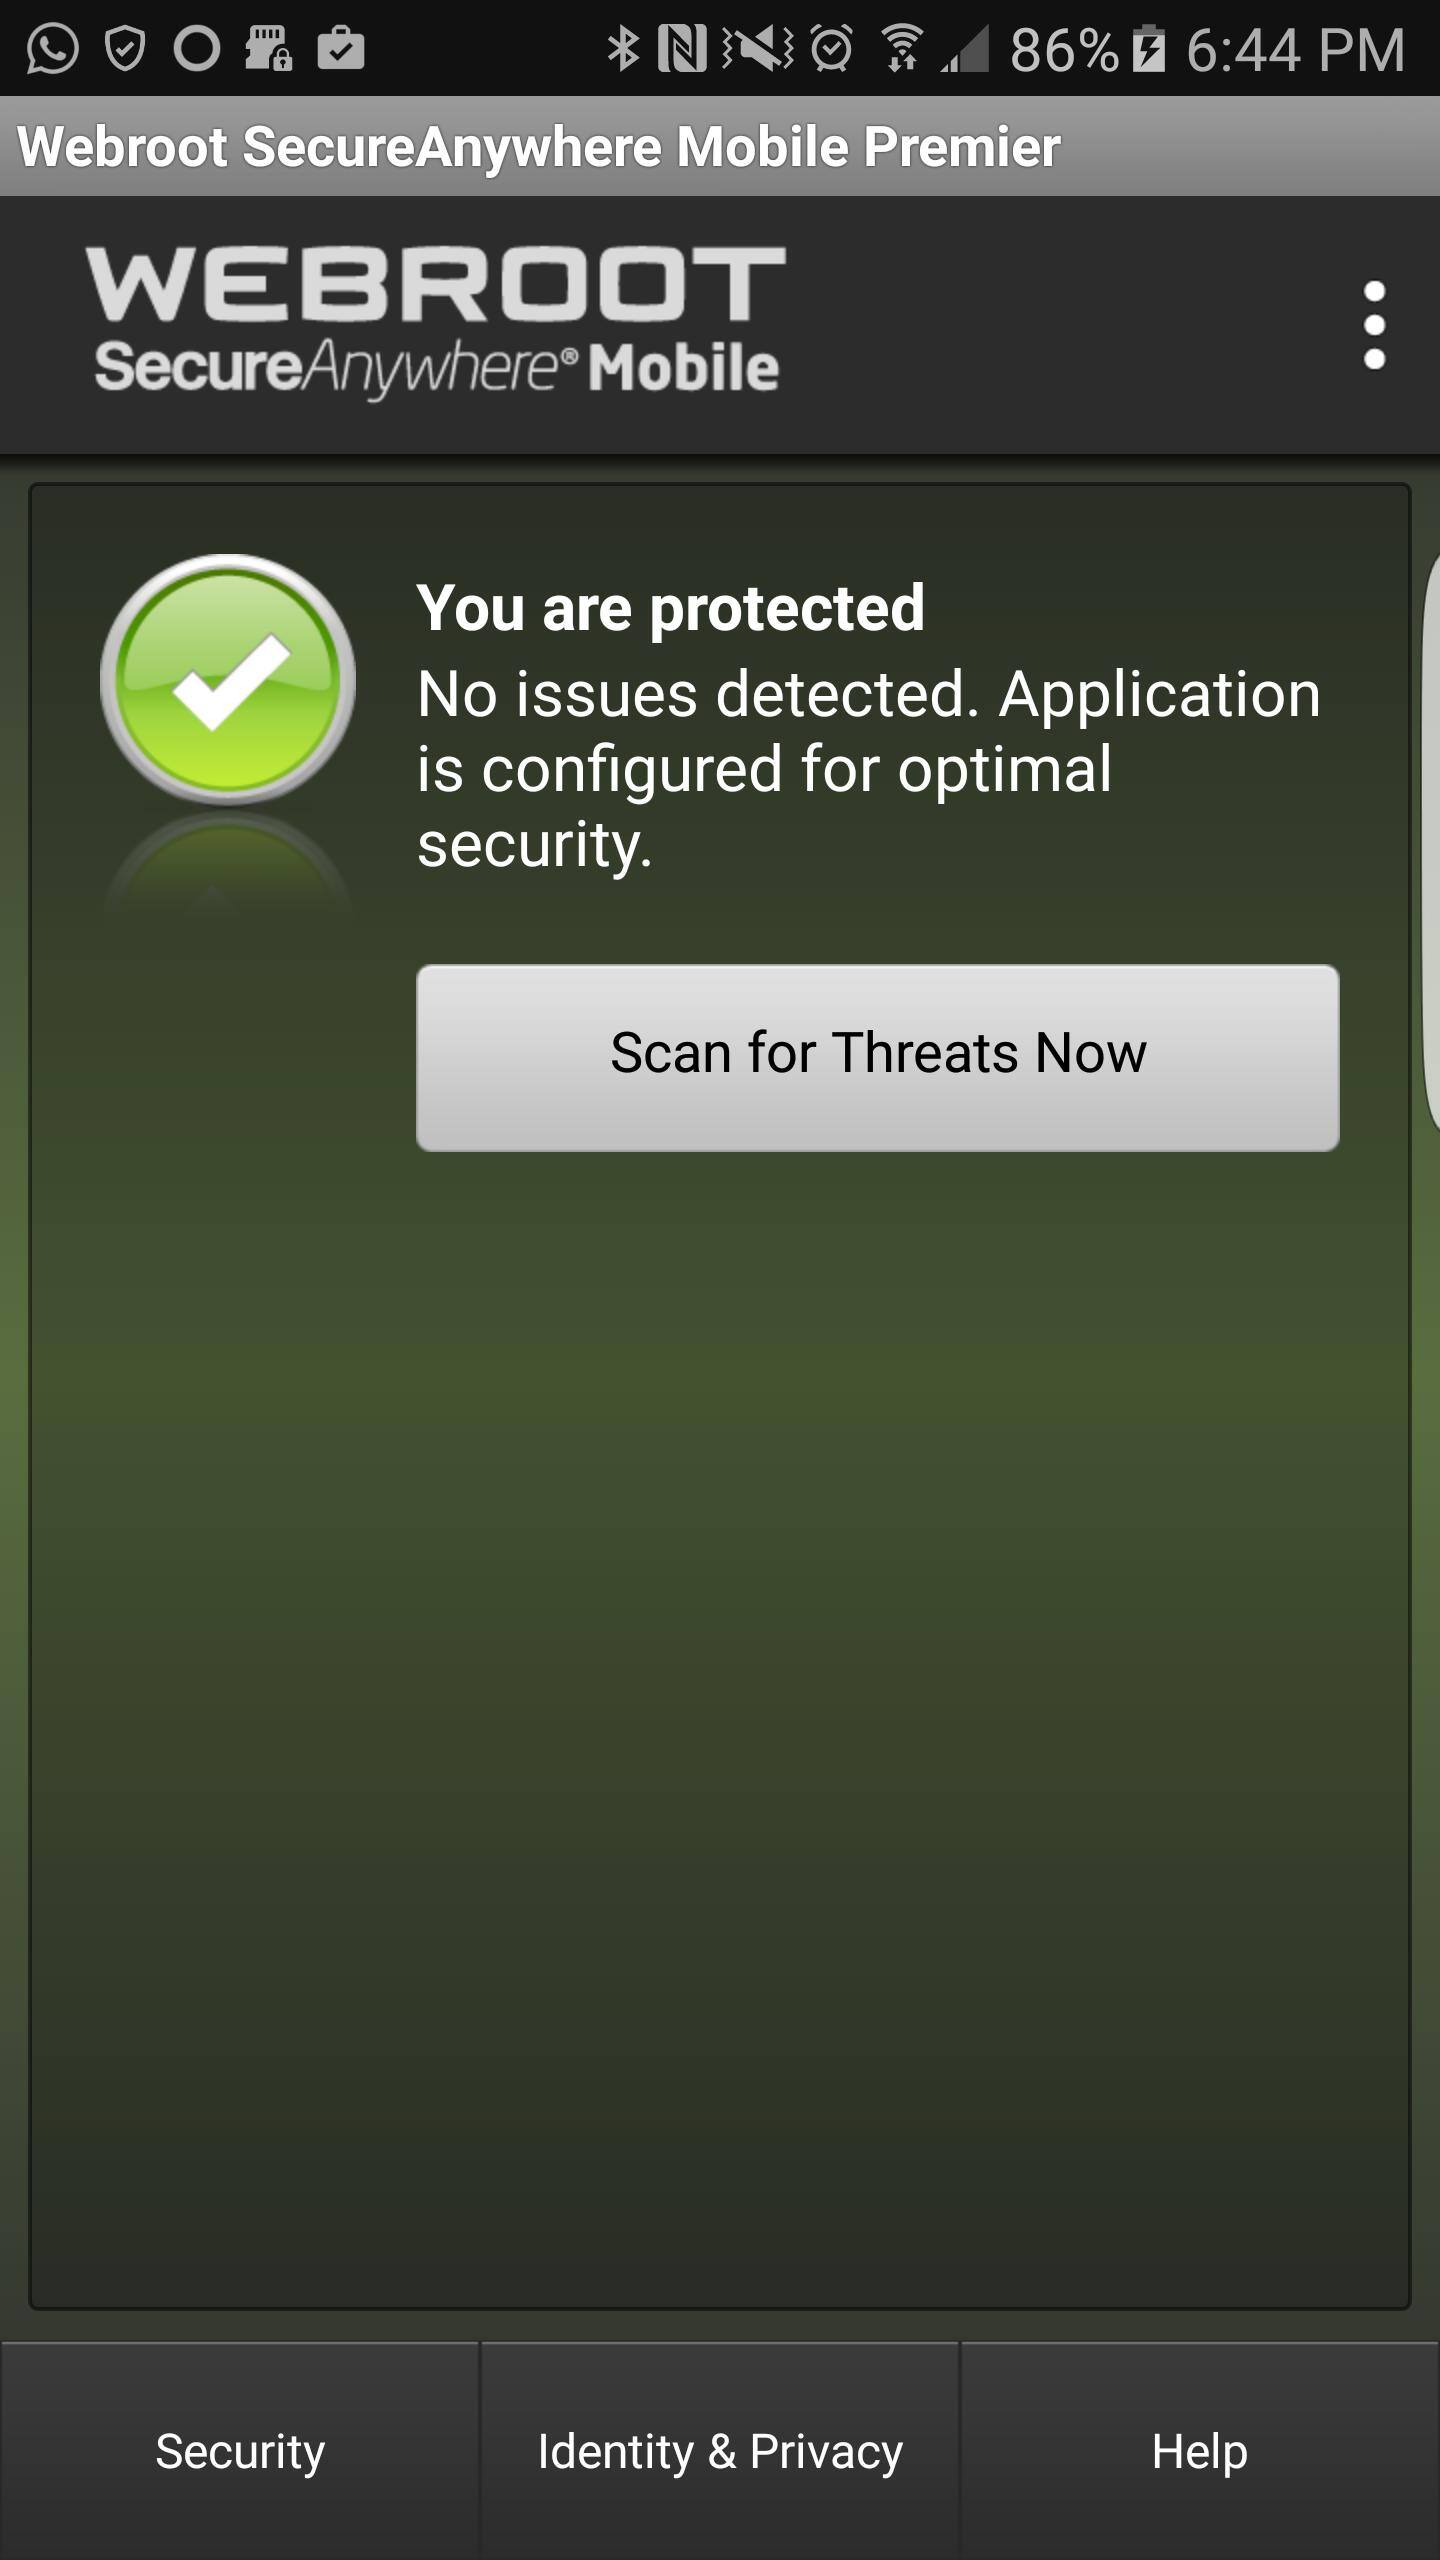This screenshot has width=1440, height=2560.
Task: Tap the Bluetooth status icon
Action: coord(623,49)
